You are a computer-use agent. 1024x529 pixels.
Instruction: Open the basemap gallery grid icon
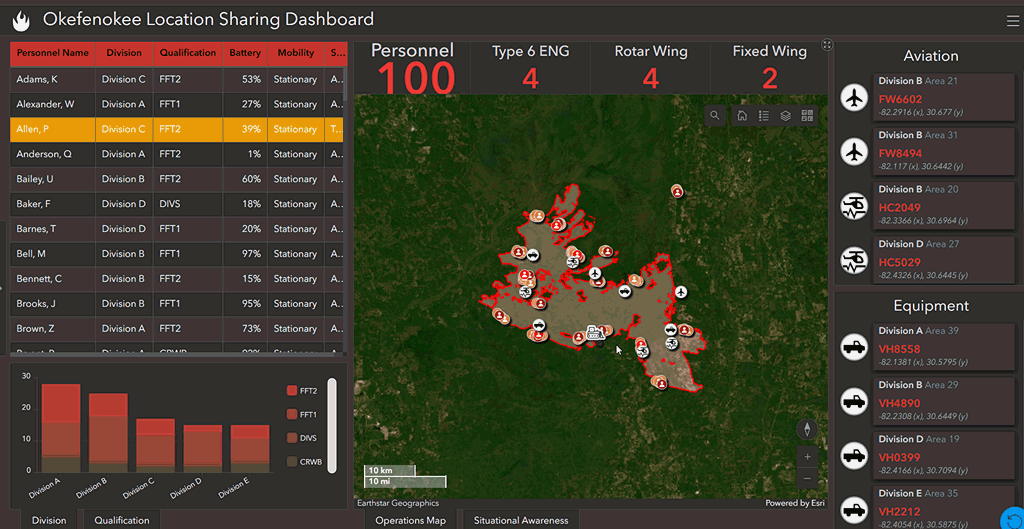(x=807, y=116)
